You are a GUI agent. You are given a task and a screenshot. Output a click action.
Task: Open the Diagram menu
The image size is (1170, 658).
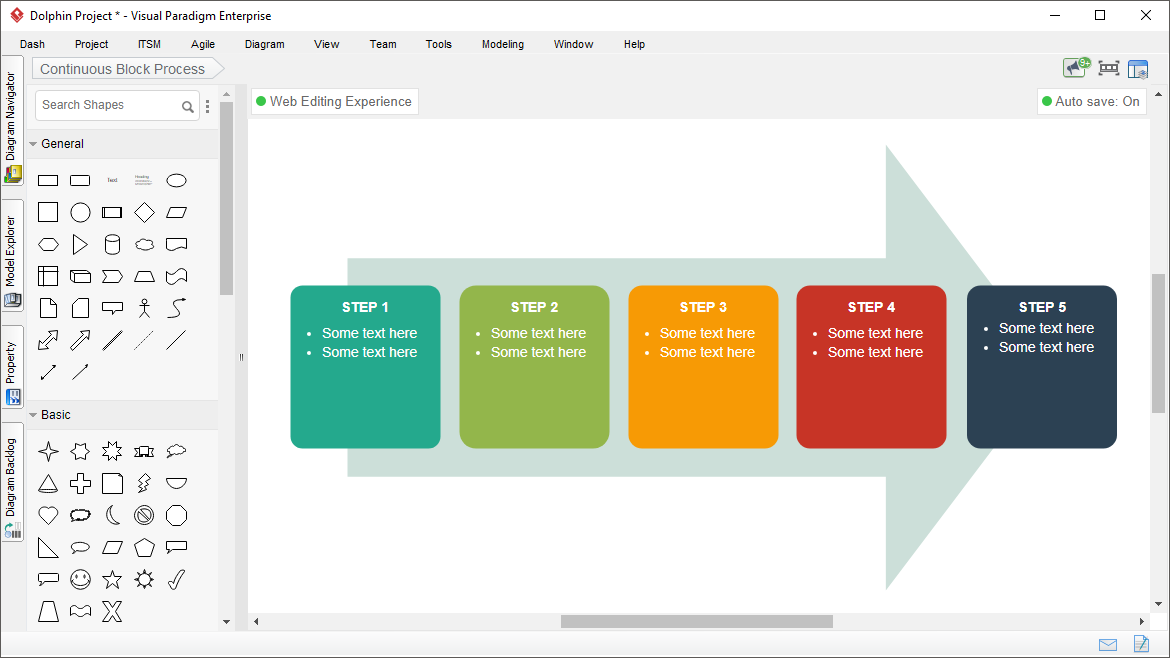pos(265,44)
